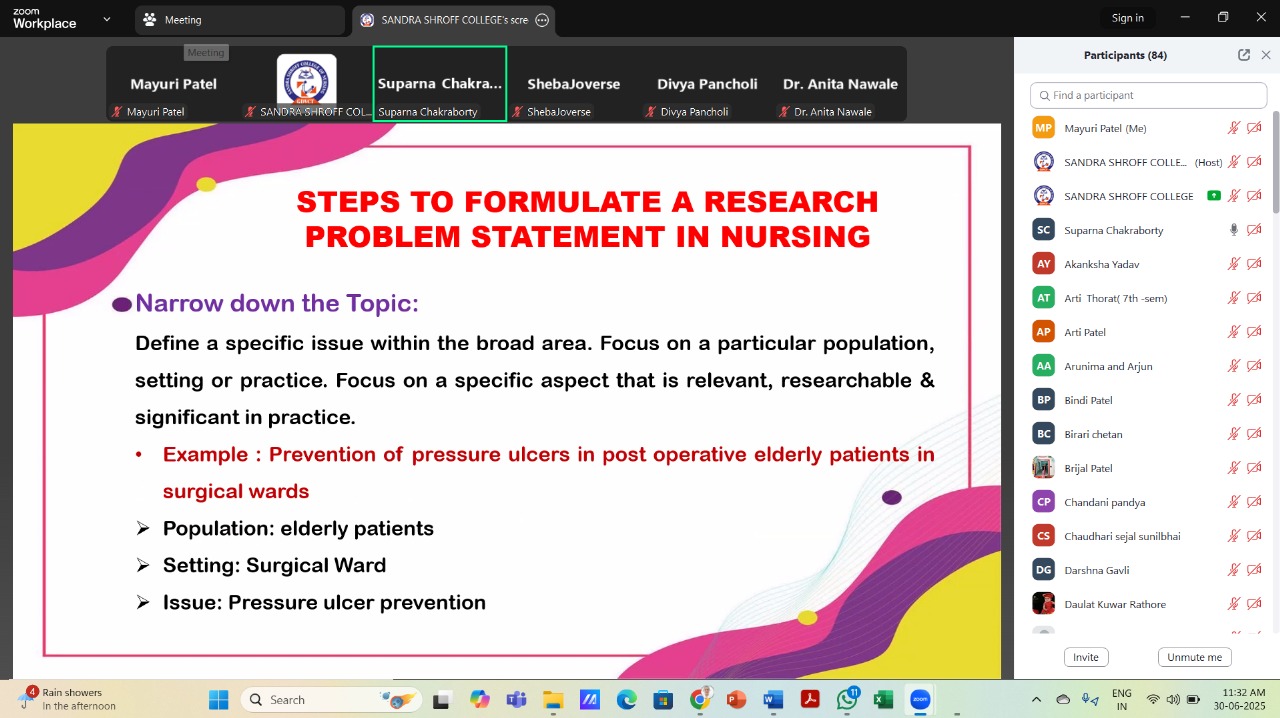This screenshot has height=718, width=1280.
Task: Click camera-off icon beside Darshna Gavli
Action: [x=1254, y=570]
